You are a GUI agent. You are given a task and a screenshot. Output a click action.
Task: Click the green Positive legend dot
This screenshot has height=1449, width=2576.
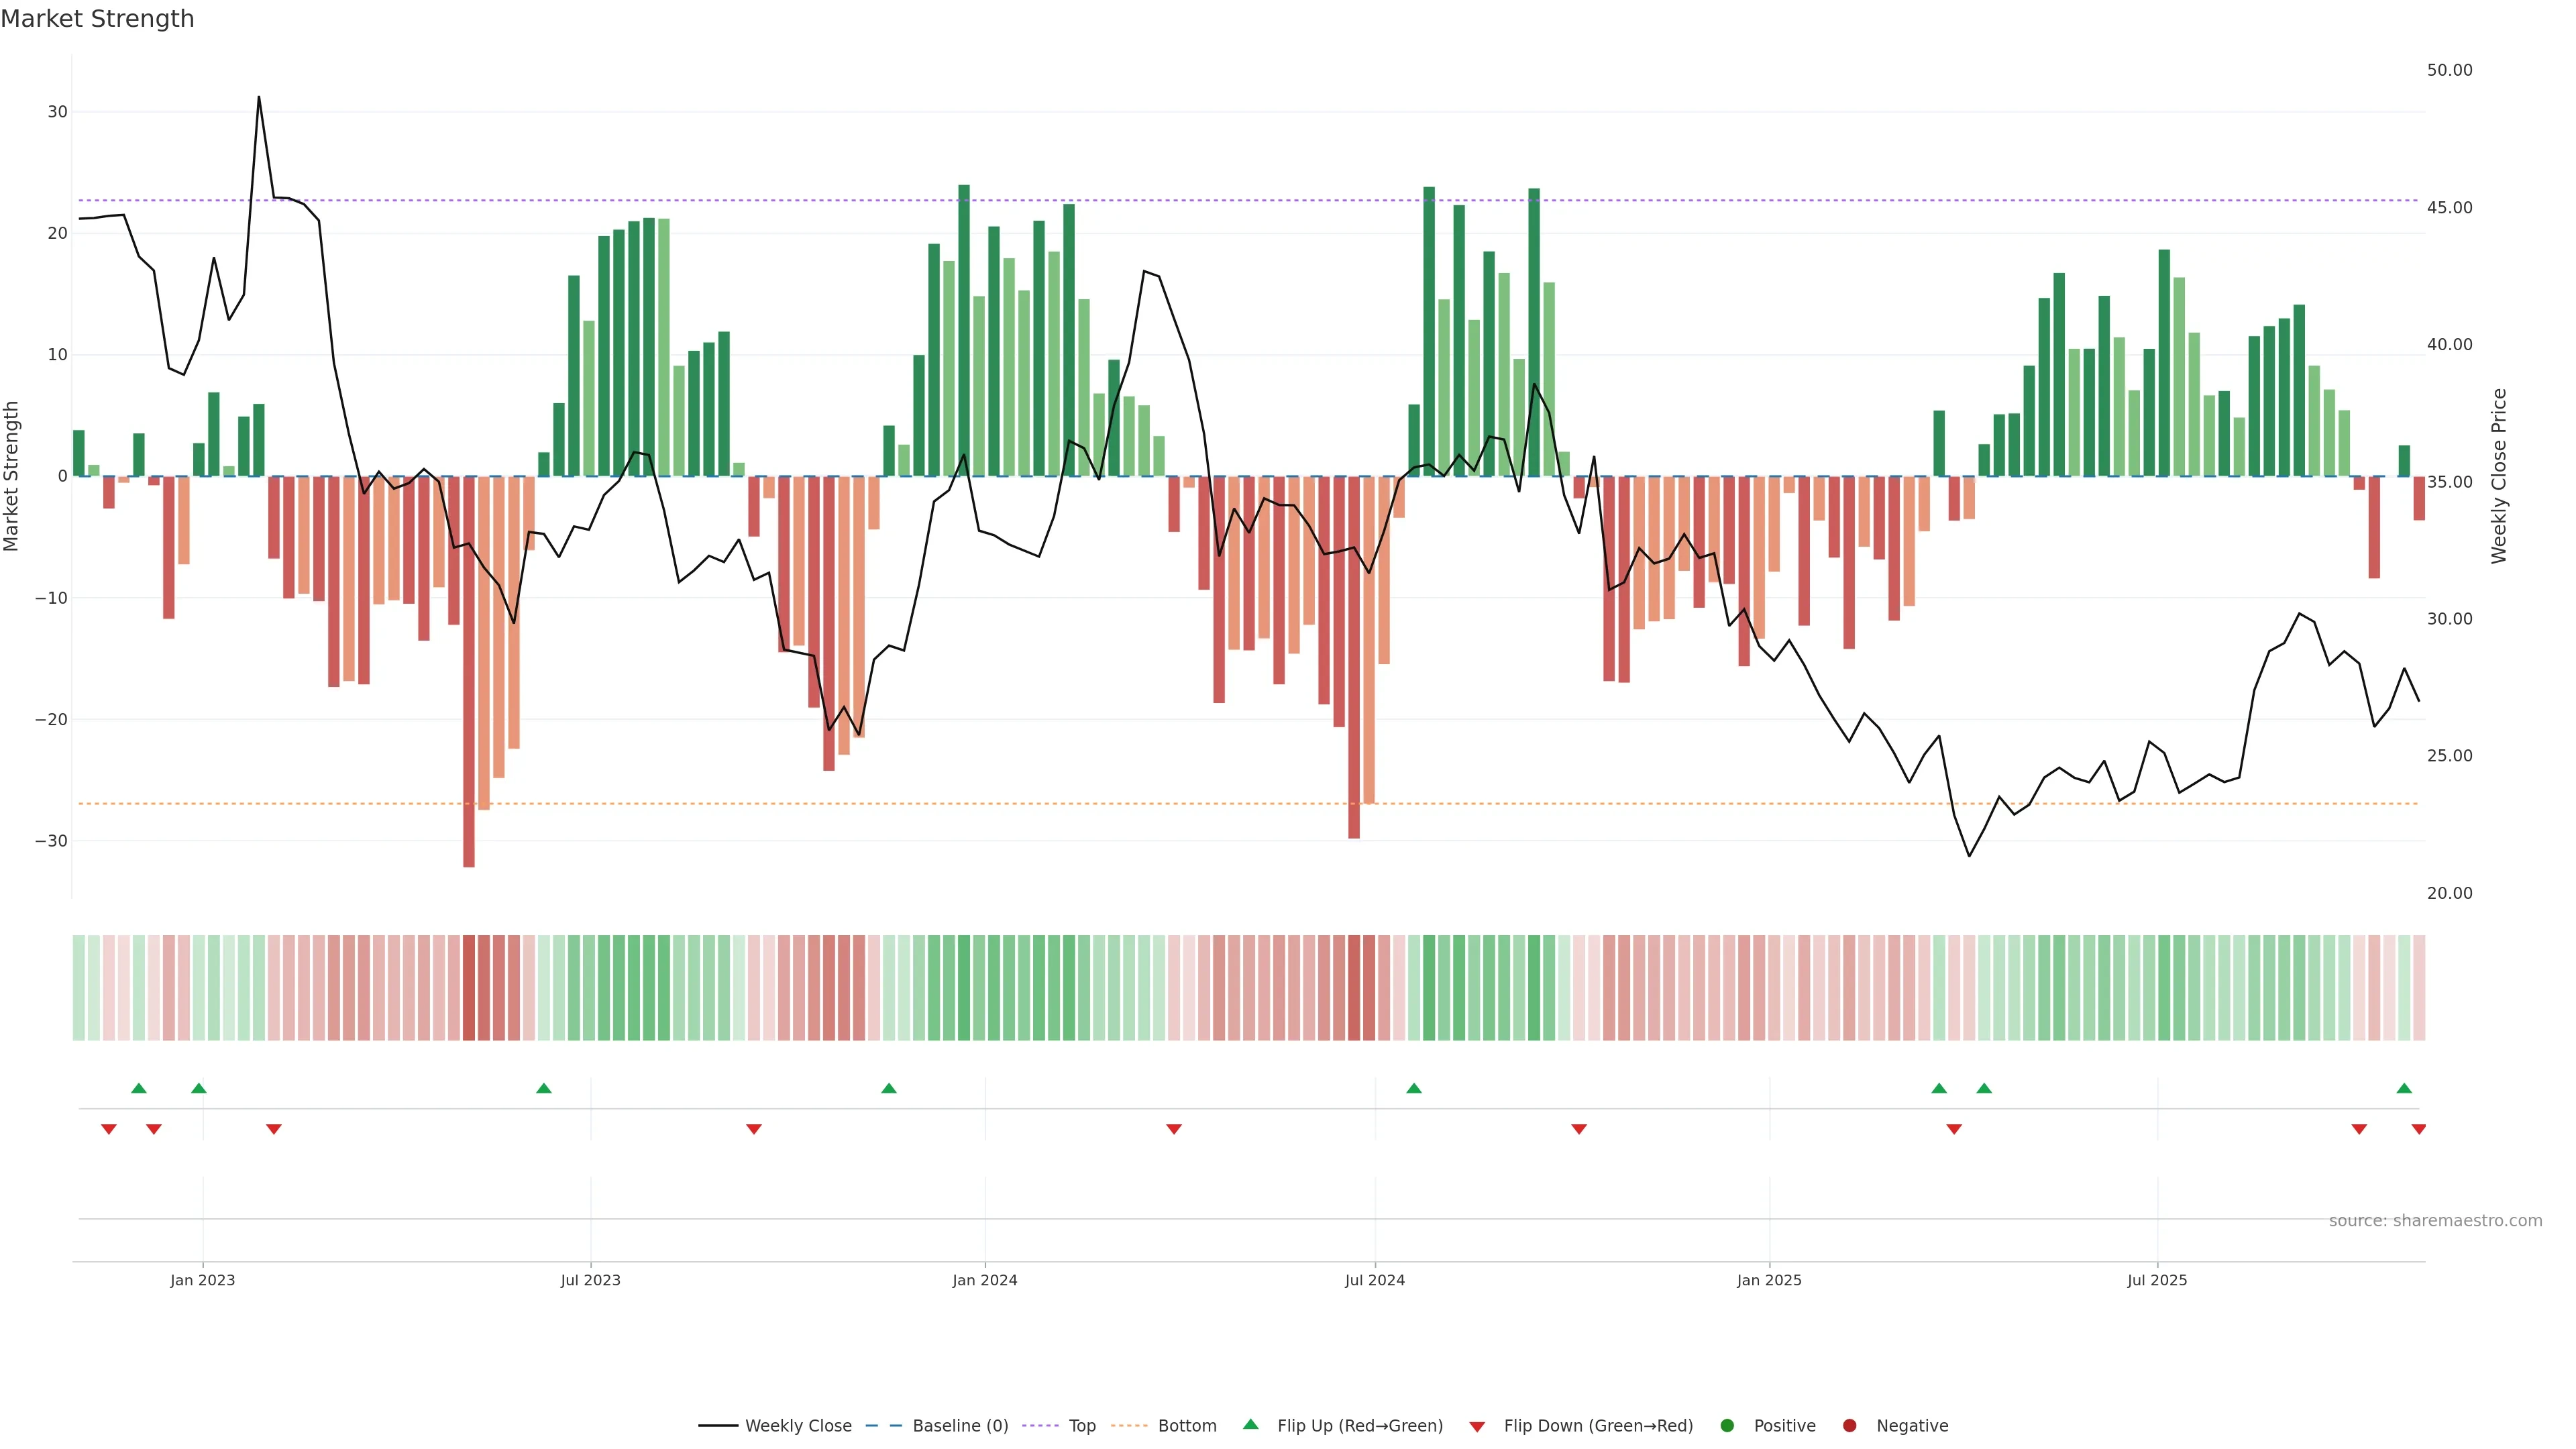tap(1727, 1425)
